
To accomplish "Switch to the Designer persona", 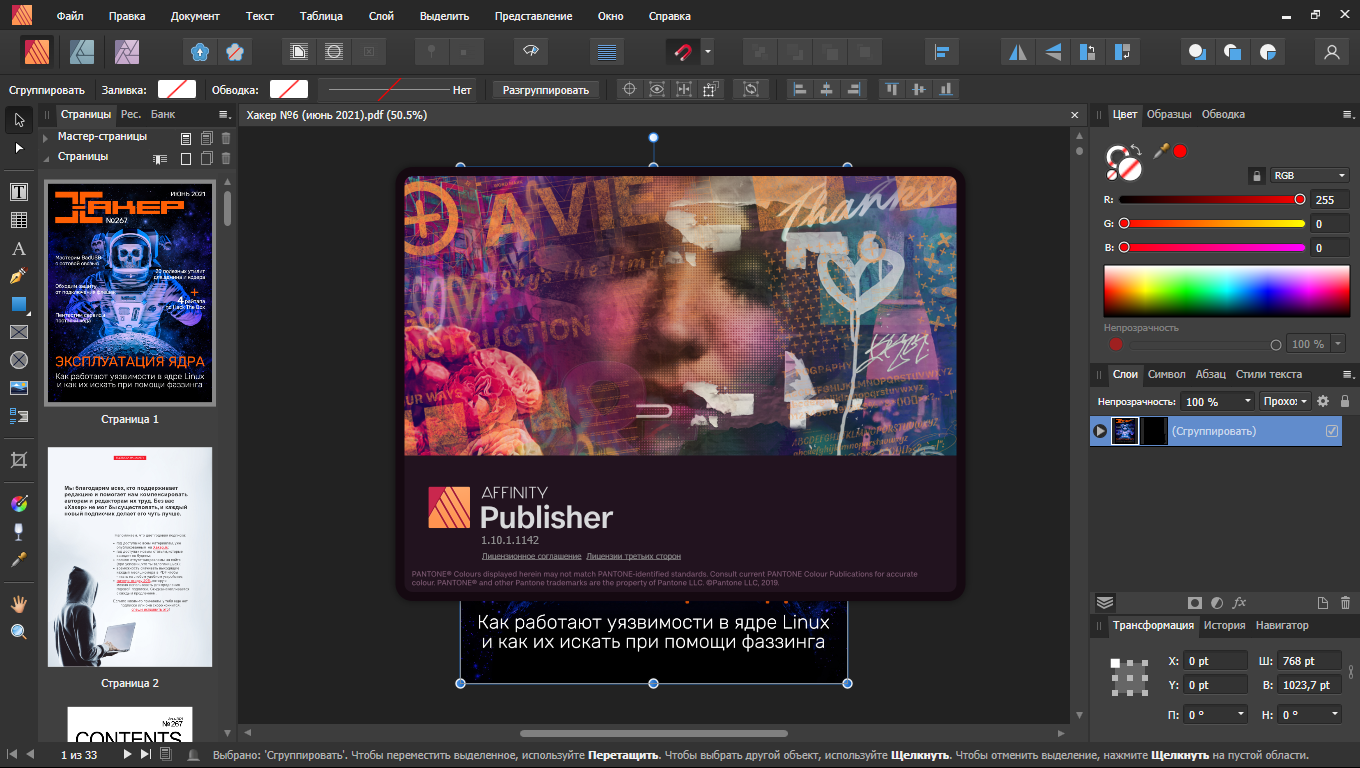I will point(82,50).
